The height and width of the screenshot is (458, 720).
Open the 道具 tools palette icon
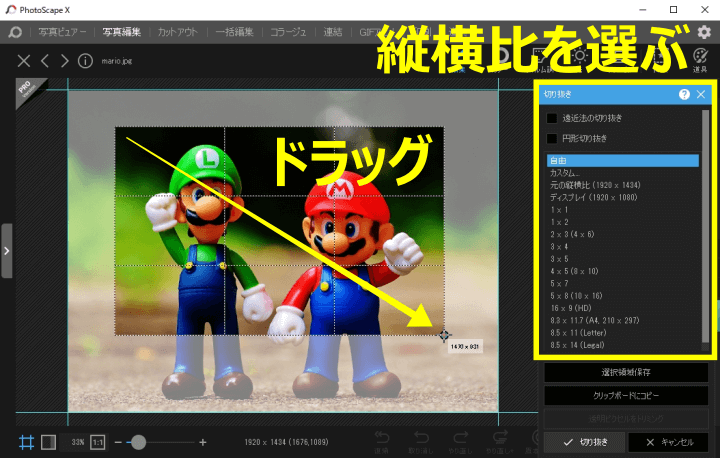coord(700,60)
